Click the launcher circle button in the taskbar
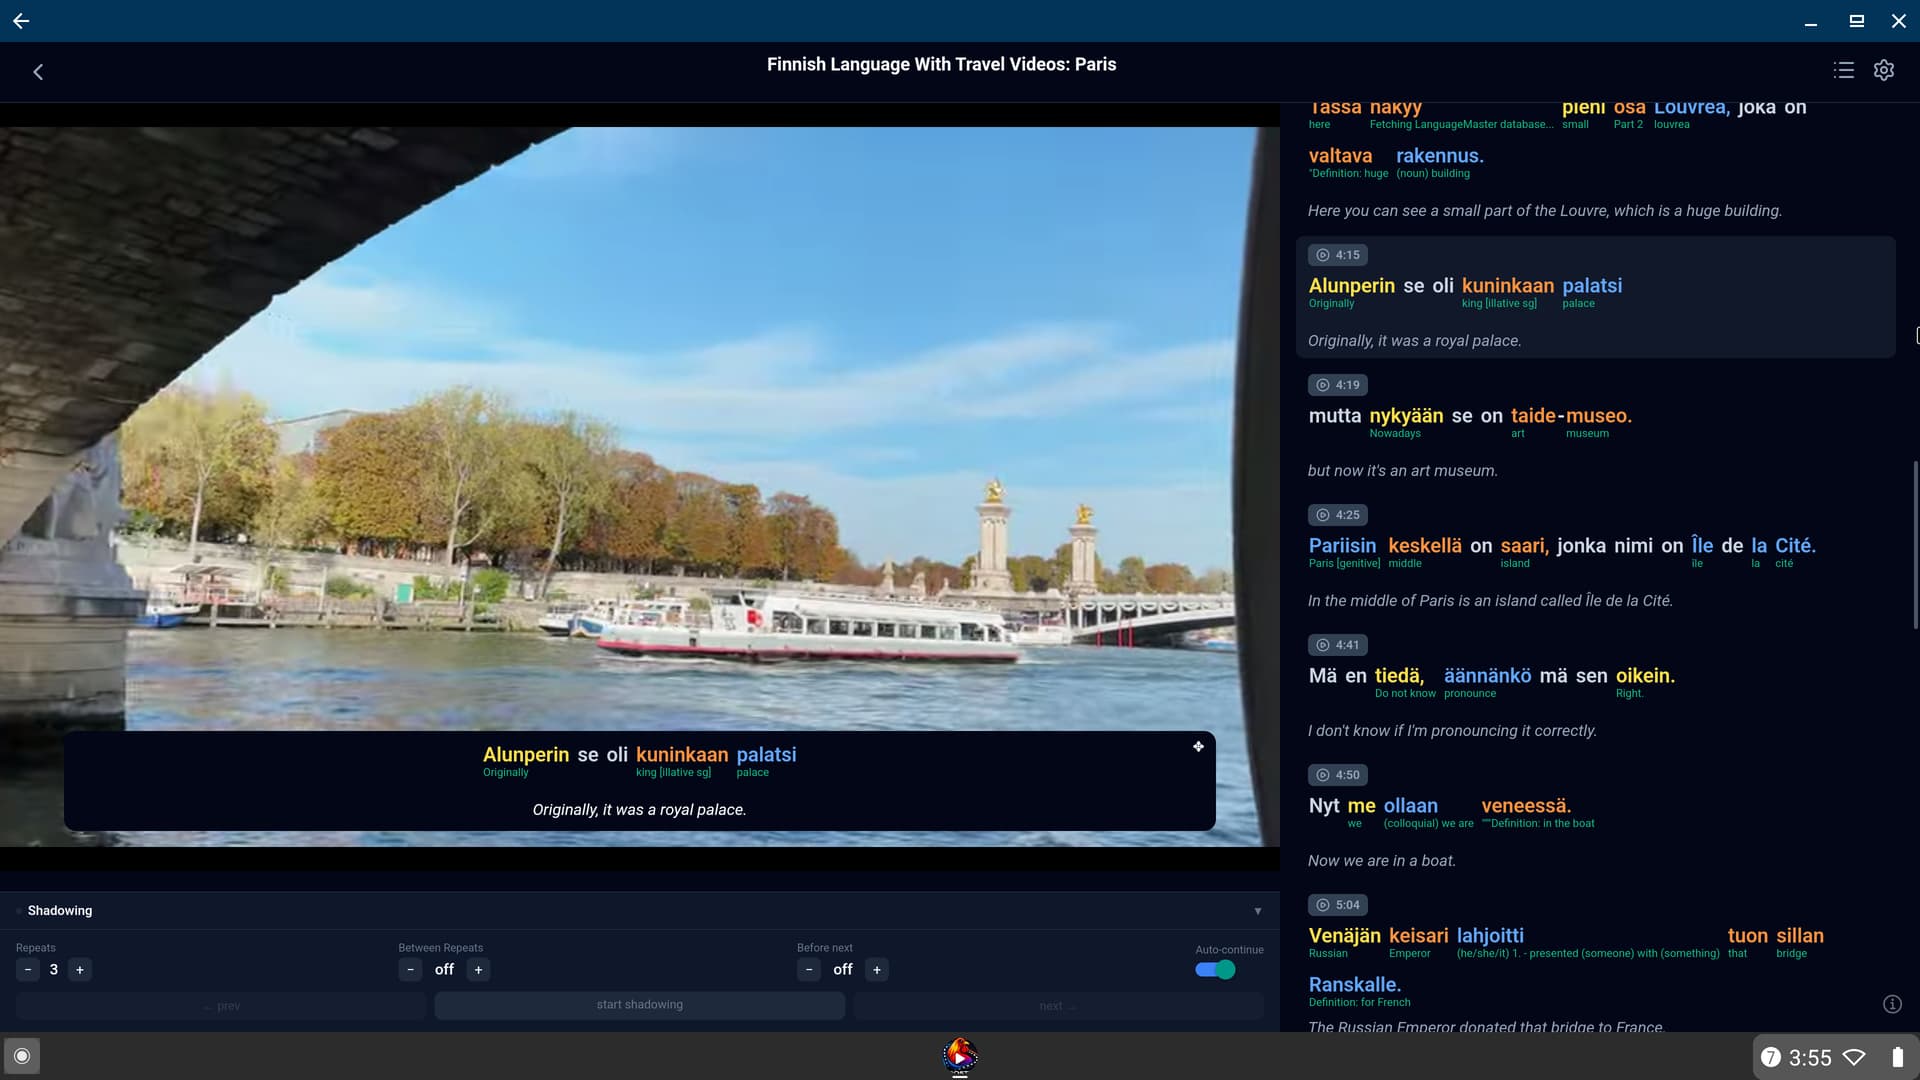Screen dimensions: 1920x1080 [22, 1056]
